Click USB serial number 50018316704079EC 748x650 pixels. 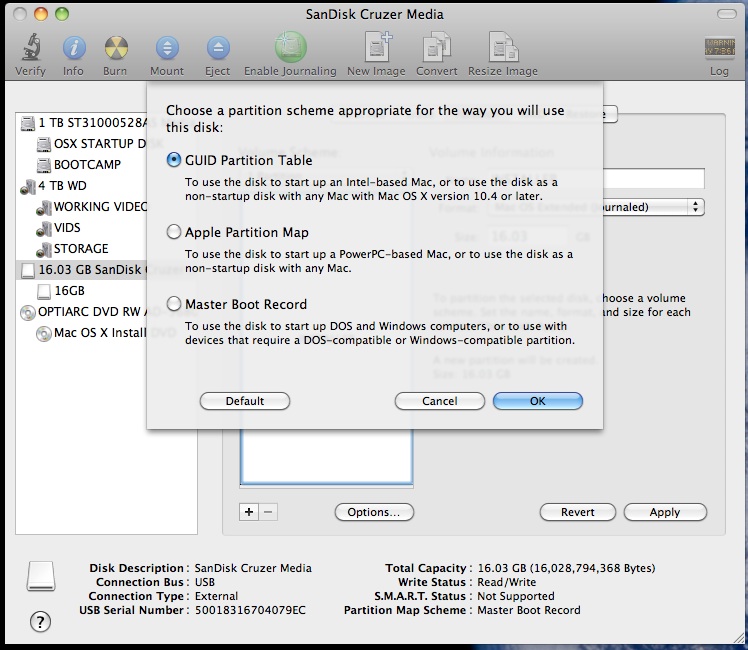coord(250,610)
